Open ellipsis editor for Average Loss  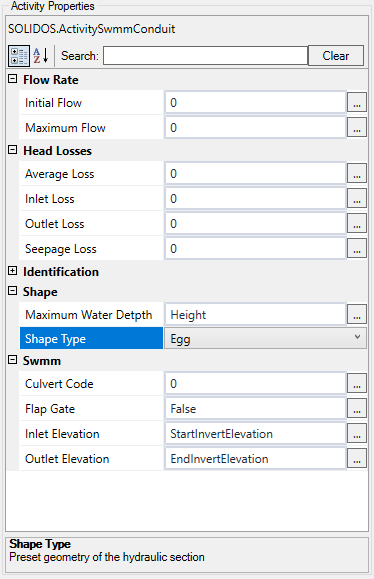click(x=357, y=173)
